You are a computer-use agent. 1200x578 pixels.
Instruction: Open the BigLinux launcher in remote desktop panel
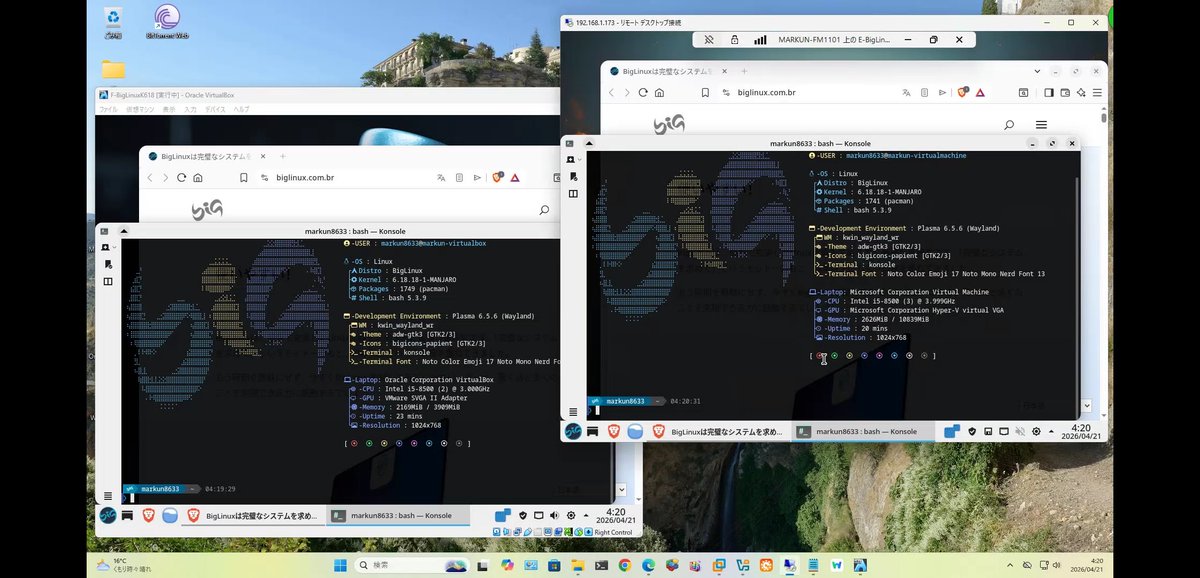573,431
